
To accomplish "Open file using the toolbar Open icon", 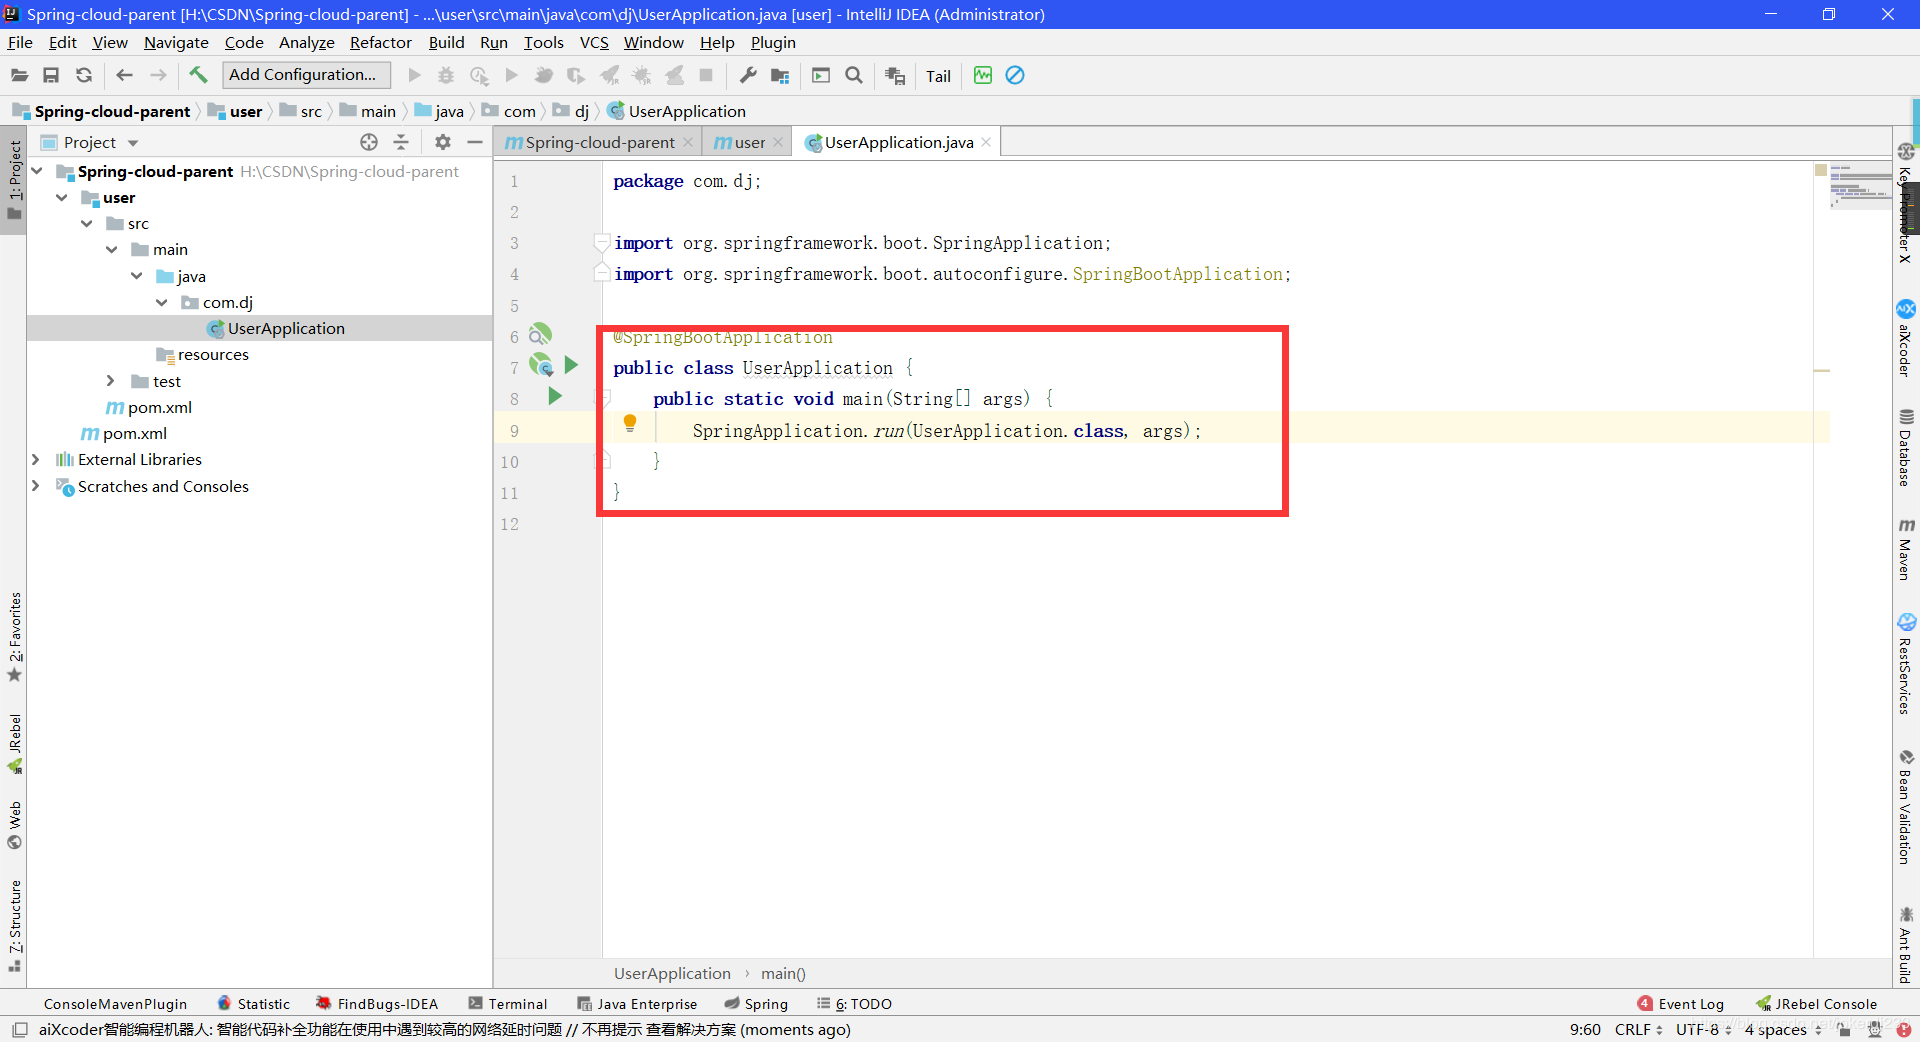I will tap(19, 75).
